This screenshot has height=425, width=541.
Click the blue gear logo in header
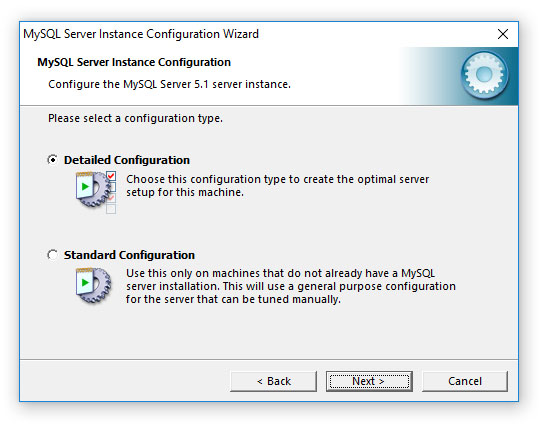point(484,75)
